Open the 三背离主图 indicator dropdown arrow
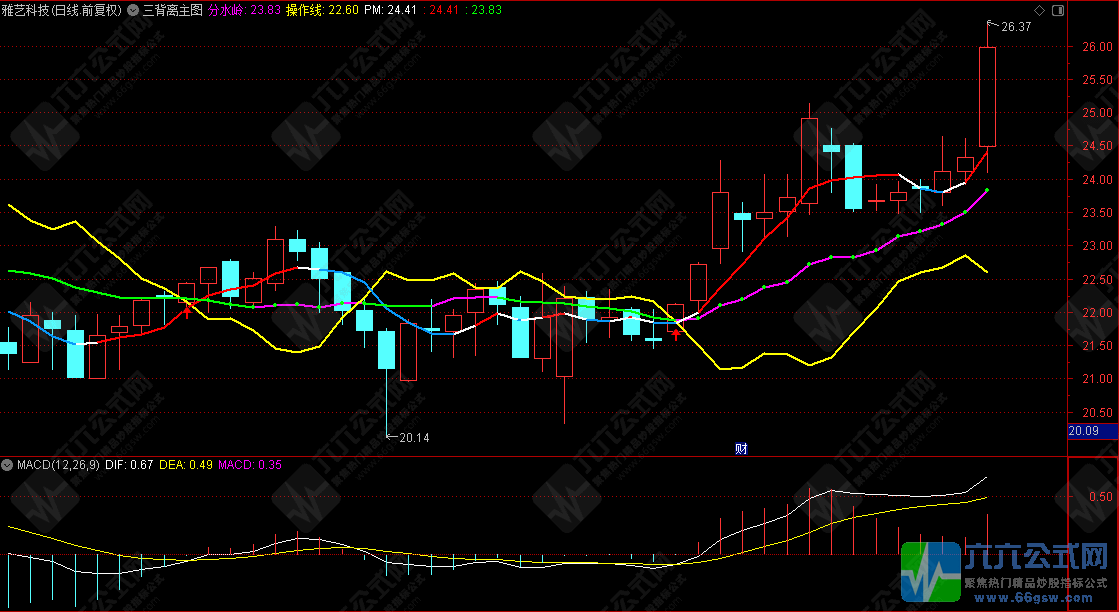 click(133, 11)
